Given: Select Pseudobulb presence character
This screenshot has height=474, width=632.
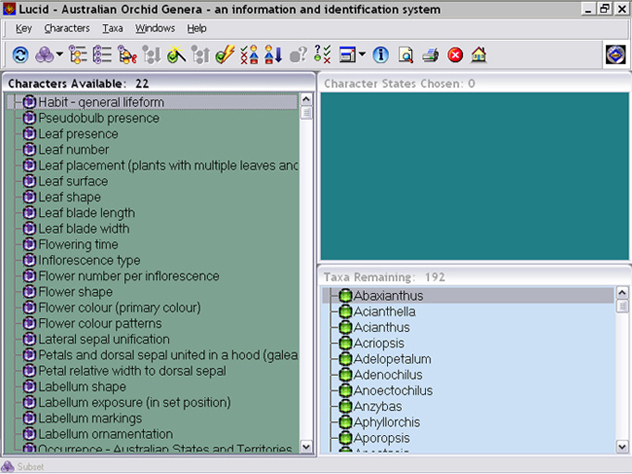Looking at the screenshot, I should 99,118.
